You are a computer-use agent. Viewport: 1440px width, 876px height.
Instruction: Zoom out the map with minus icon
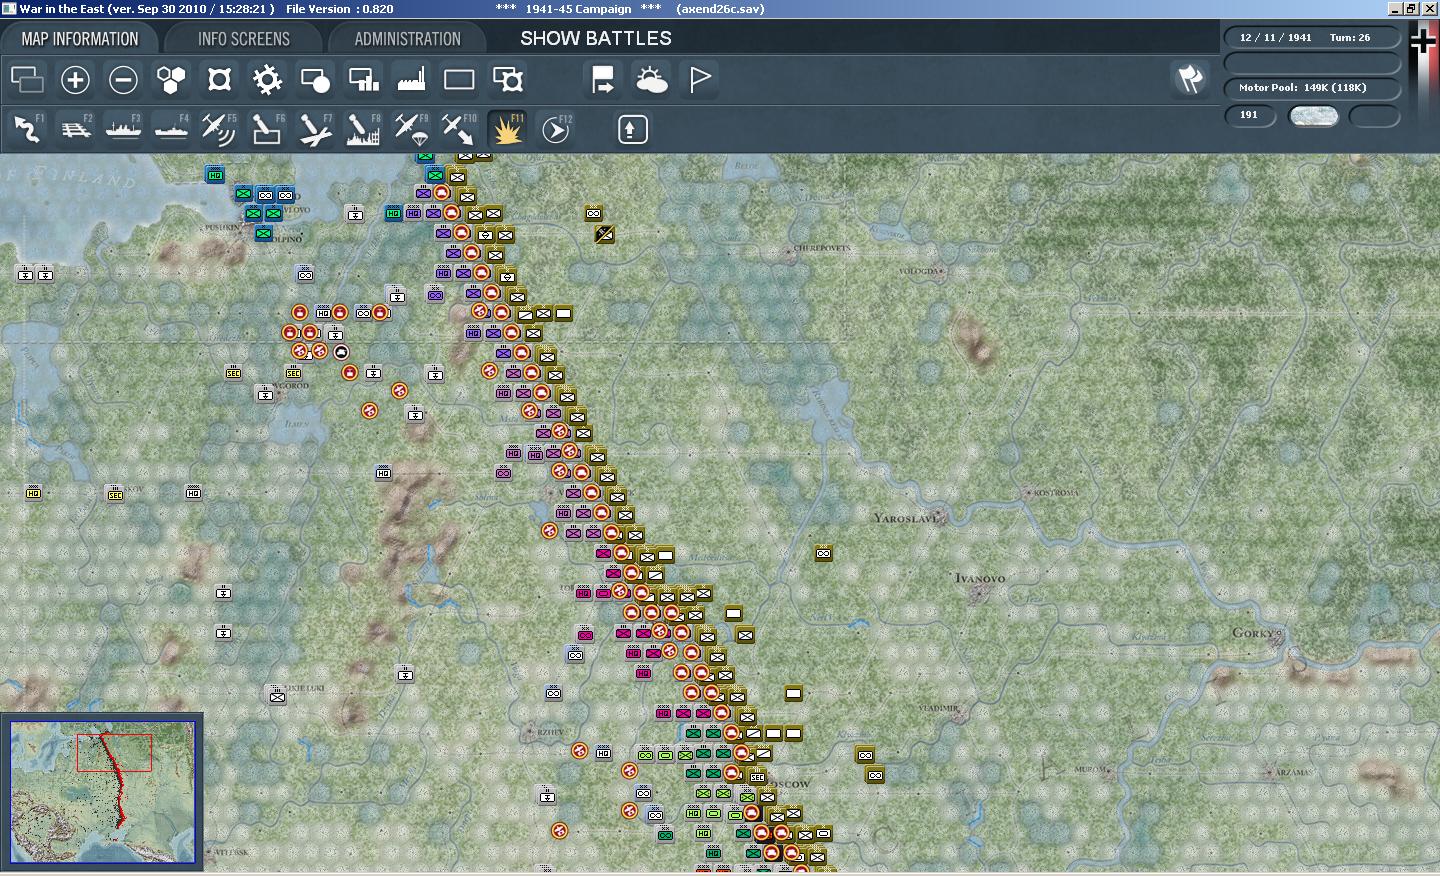tap(123, 80)
